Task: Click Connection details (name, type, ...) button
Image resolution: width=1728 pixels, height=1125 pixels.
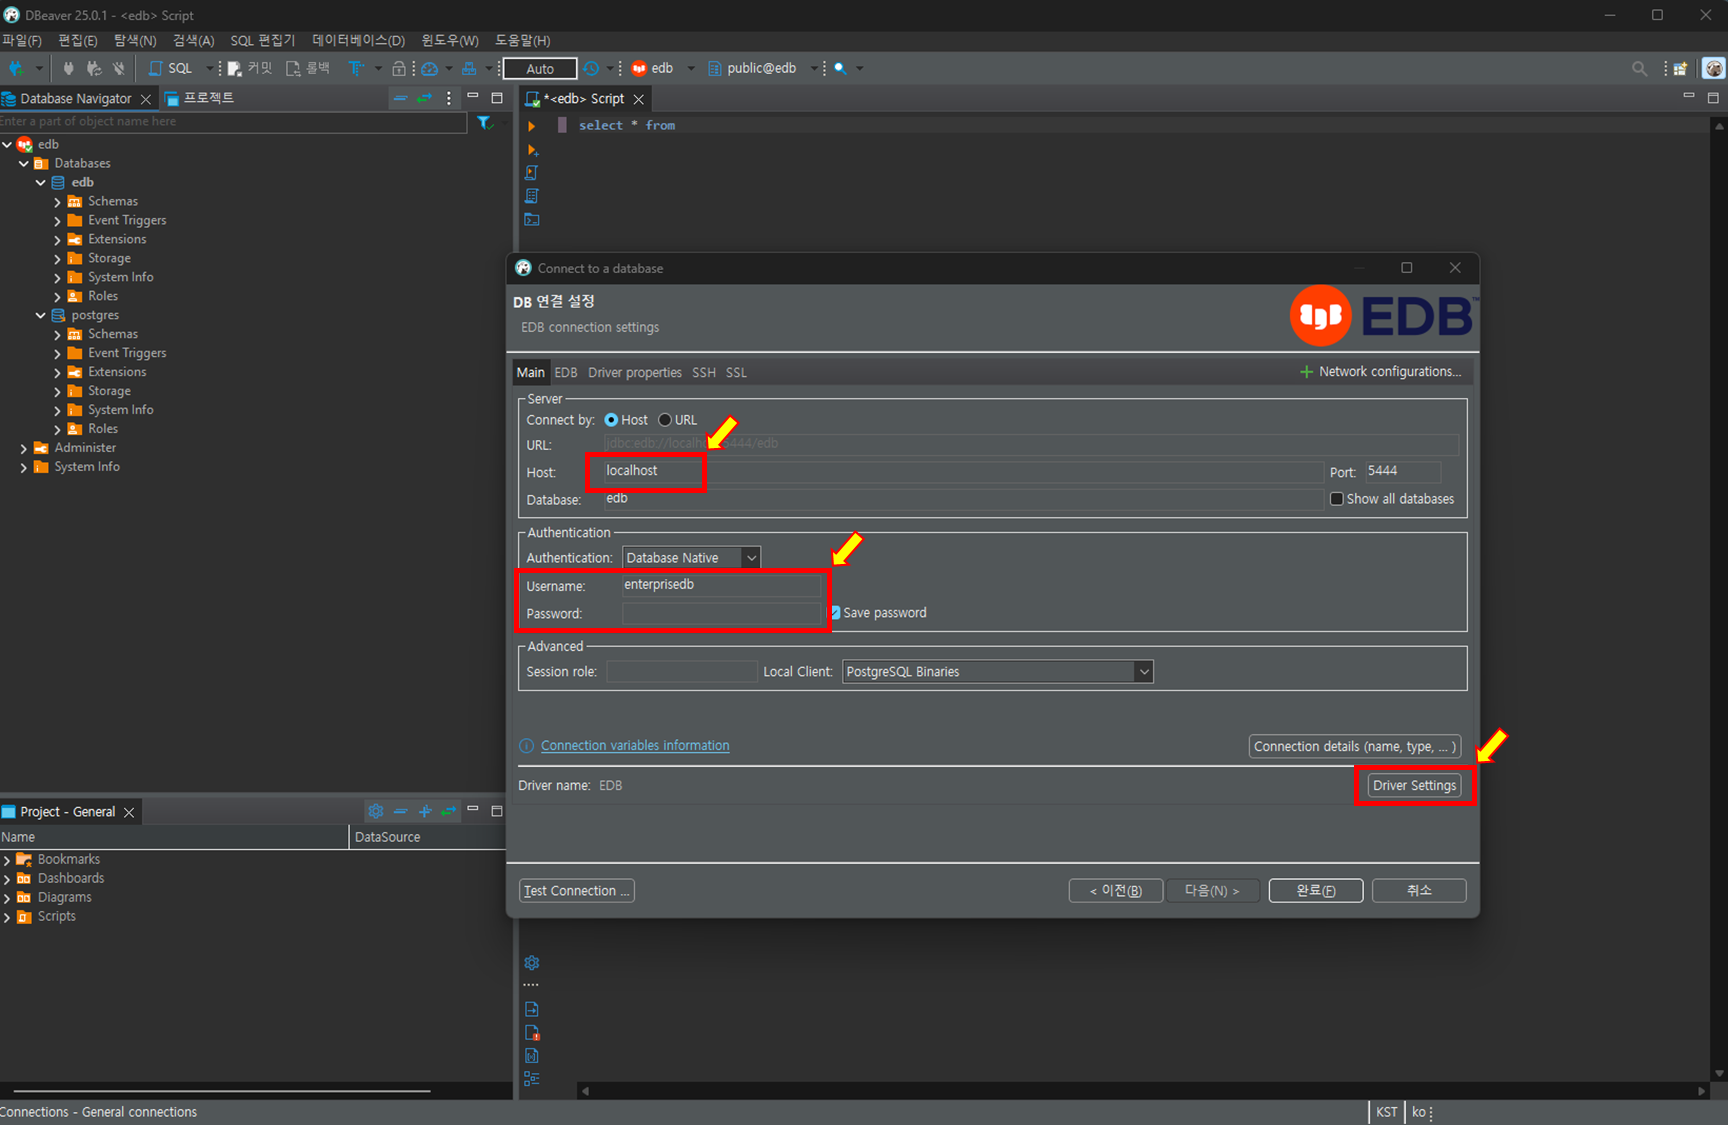Action: coord(1355,747)
